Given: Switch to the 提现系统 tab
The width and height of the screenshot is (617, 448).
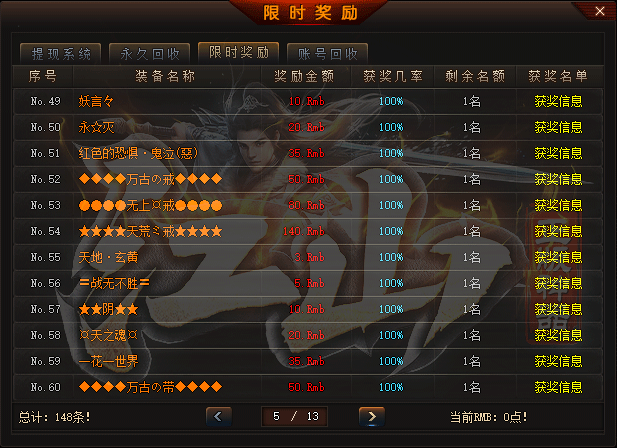Looking at the screenshot, I should click(x=61, y=53).
